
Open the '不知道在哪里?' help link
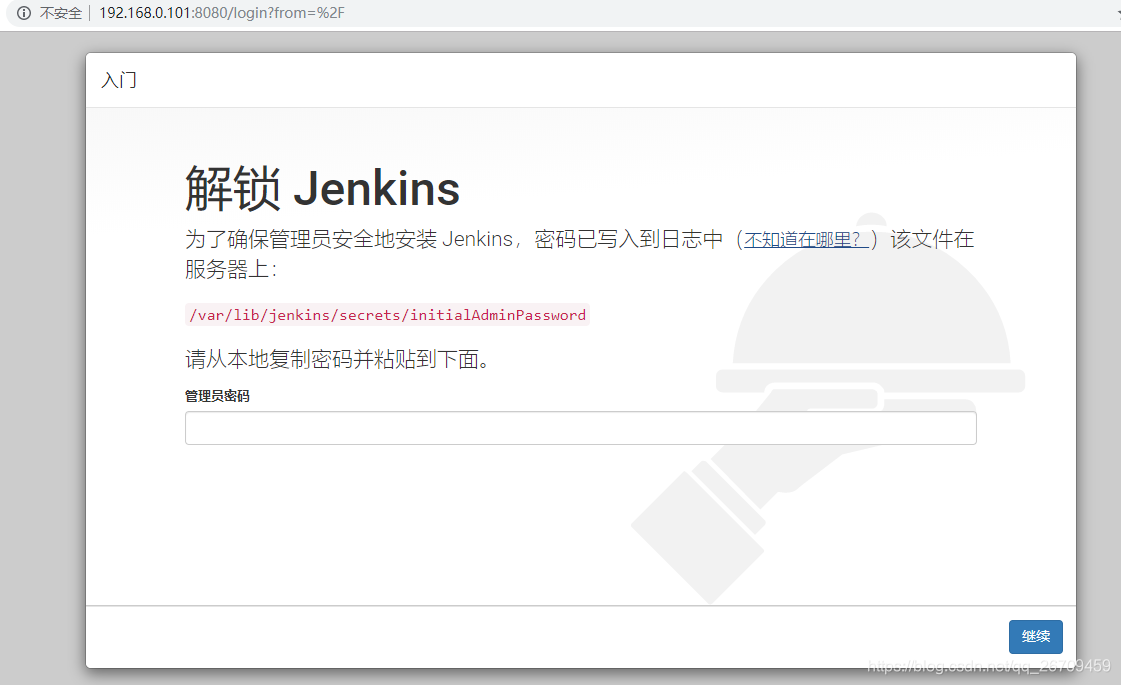(x=806, y=240)
